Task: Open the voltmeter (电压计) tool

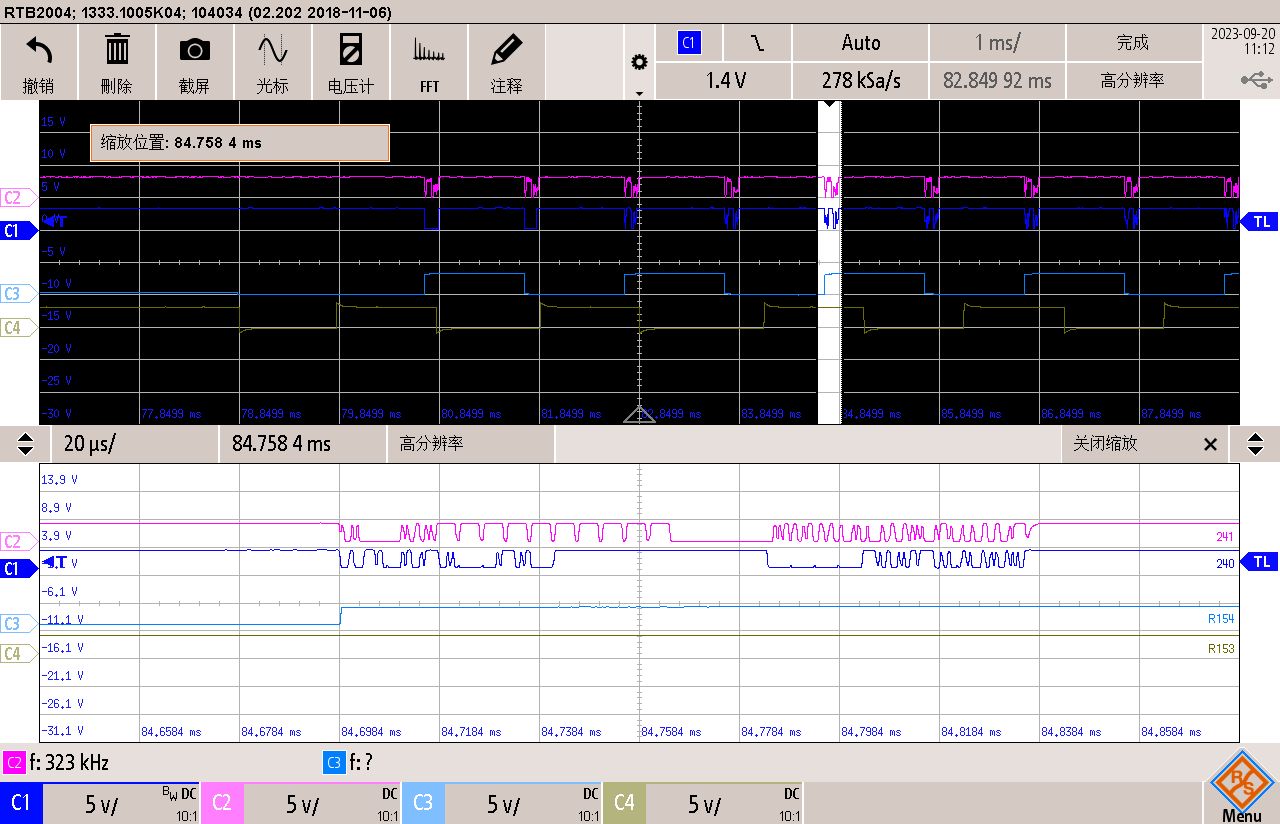Action: coord(350,49)
